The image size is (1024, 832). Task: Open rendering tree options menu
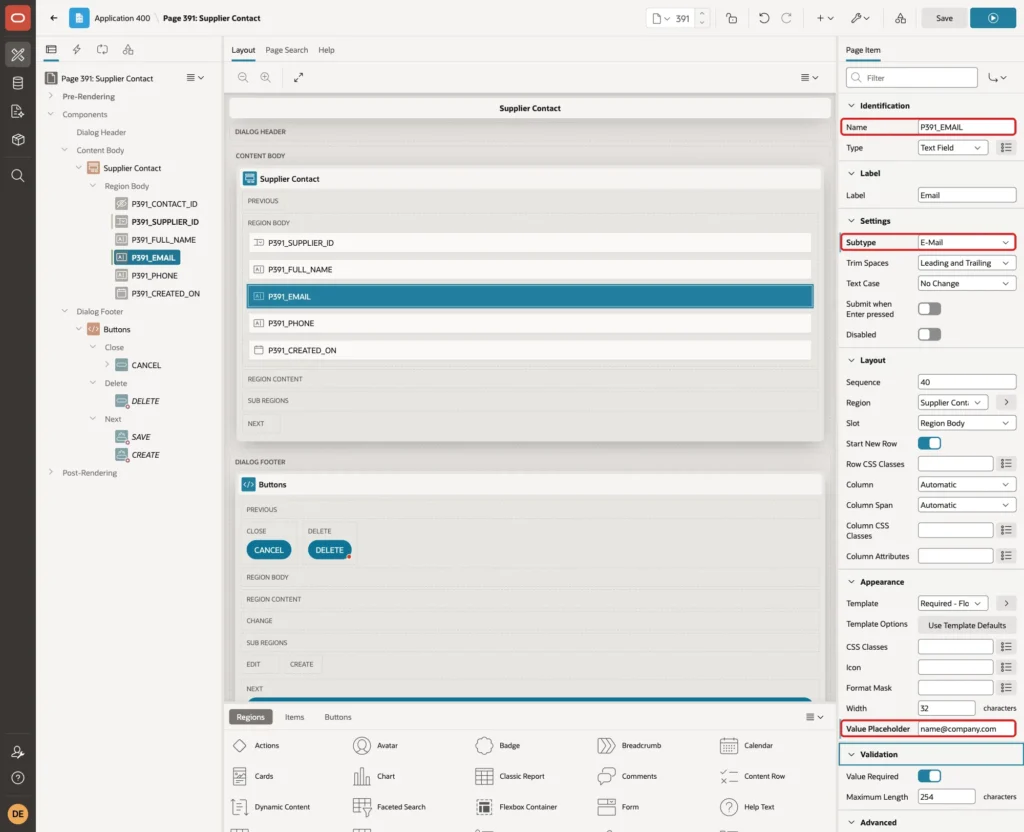point(195,78)
